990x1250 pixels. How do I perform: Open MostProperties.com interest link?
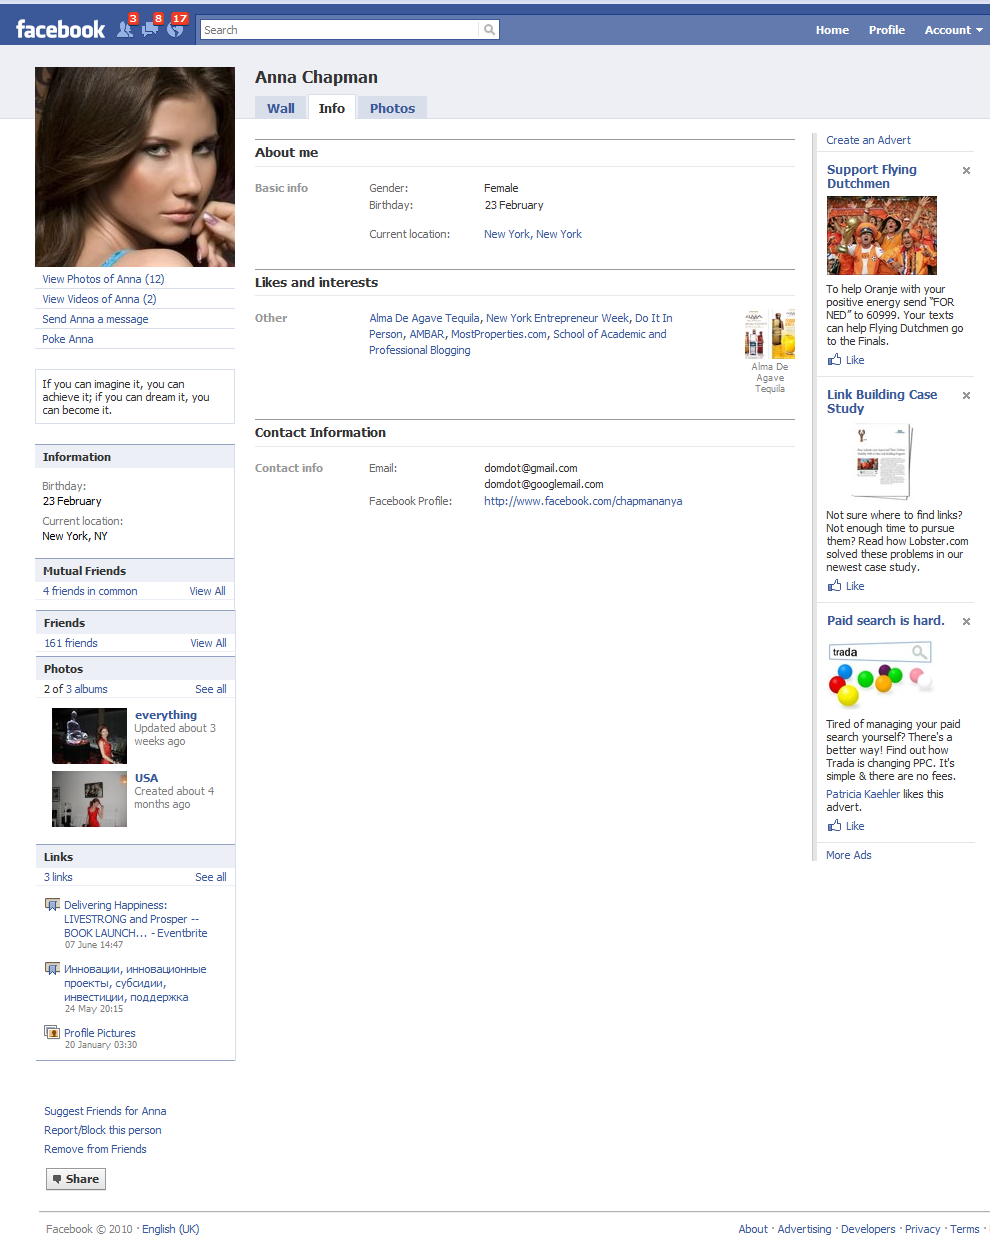(499, 334)
